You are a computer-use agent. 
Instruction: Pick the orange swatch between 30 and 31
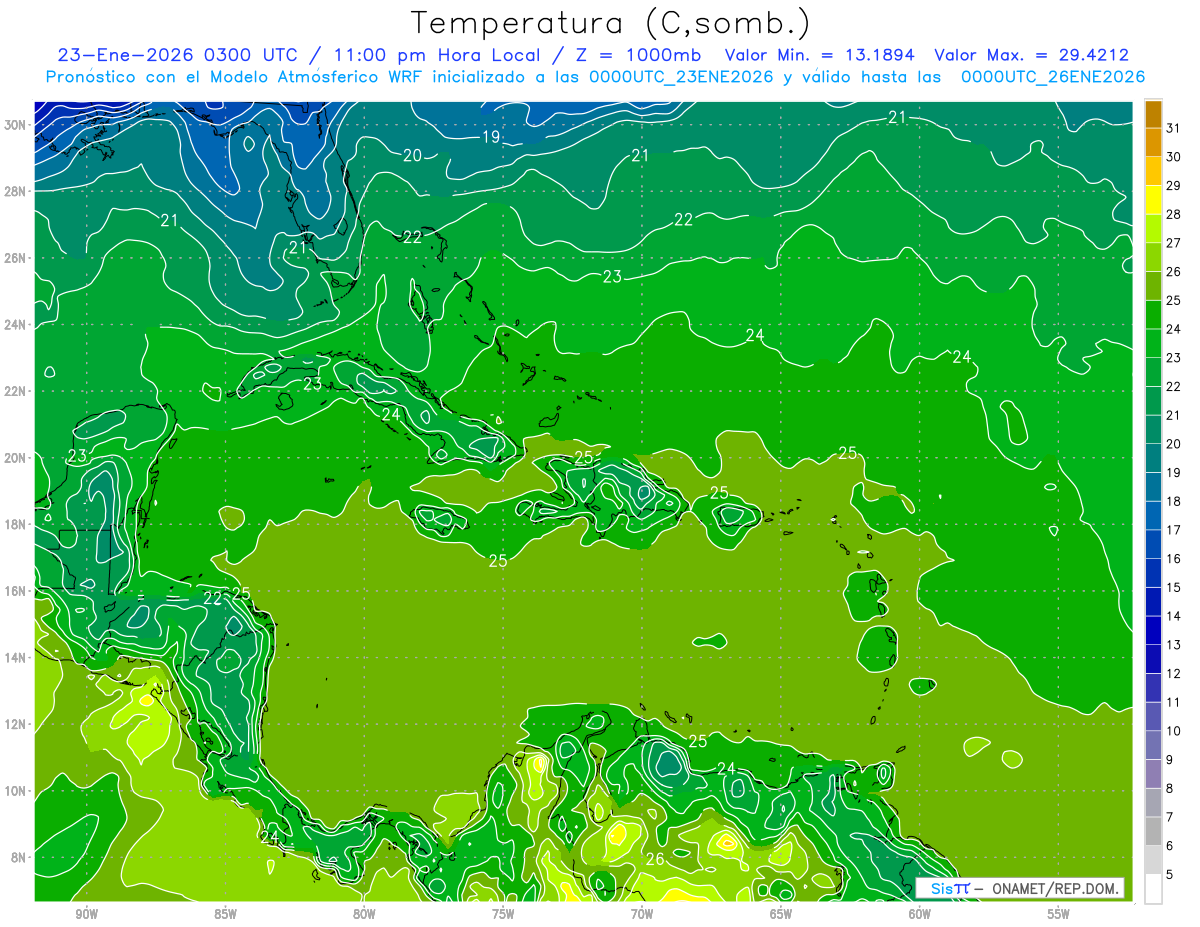1153,142
